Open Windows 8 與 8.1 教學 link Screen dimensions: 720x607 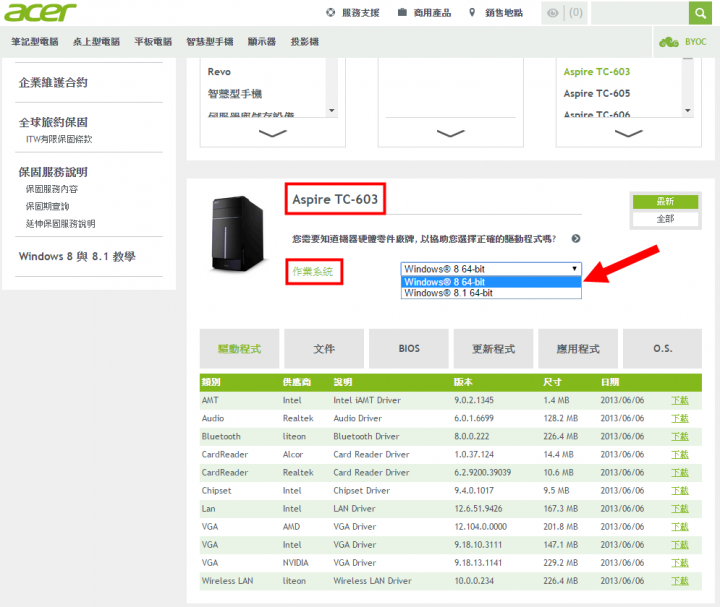pos(77,256)
